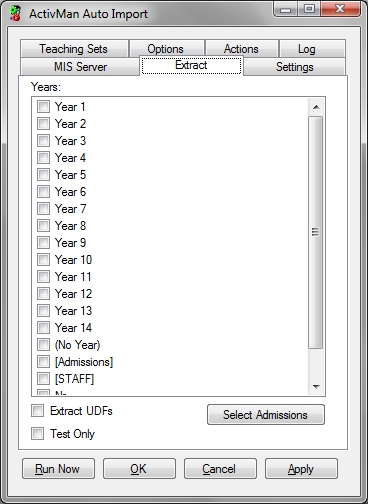Select the [Admissions] checkbox
The height and width of the screenshot is (504, 368).
coord(43,362)
